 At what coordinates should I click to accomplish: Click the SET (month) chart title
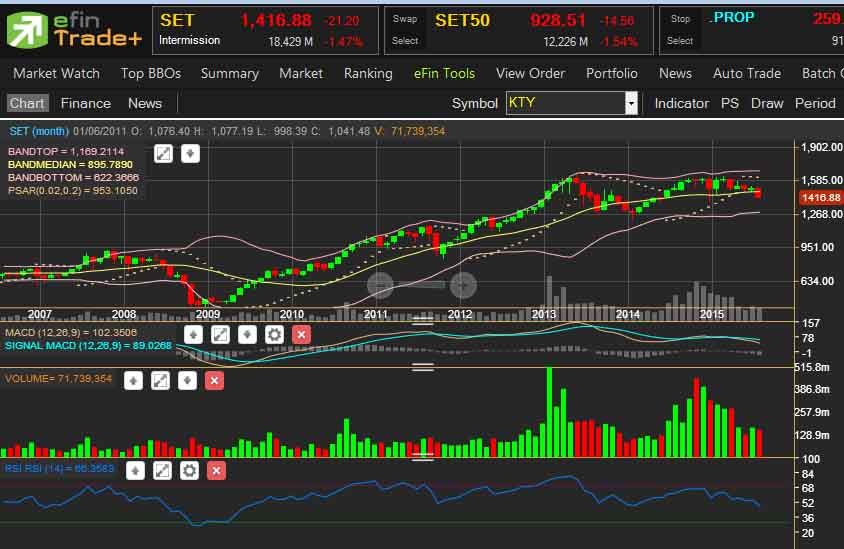39,131
